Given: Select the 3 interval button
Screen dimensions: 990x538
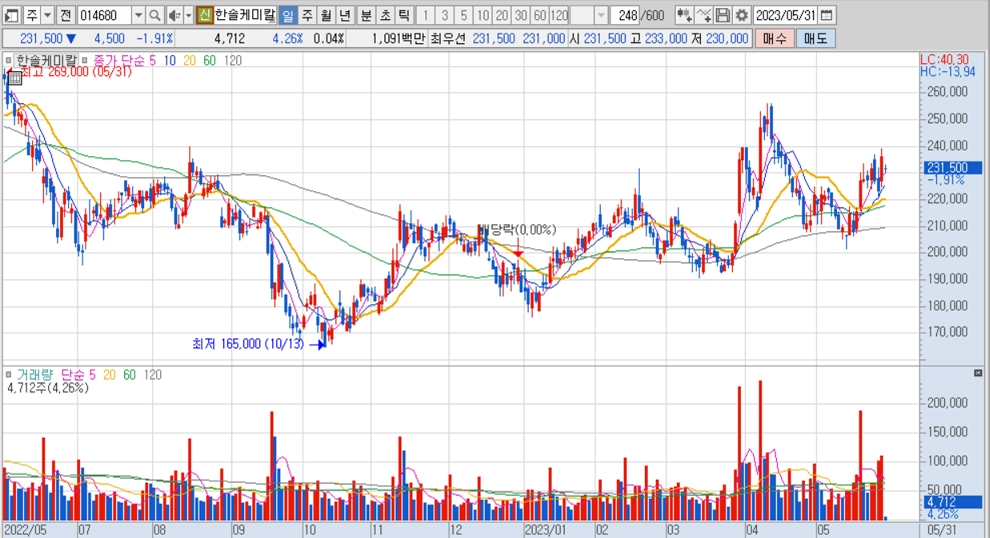Looking at the screenshot, I should pos(444,15).
